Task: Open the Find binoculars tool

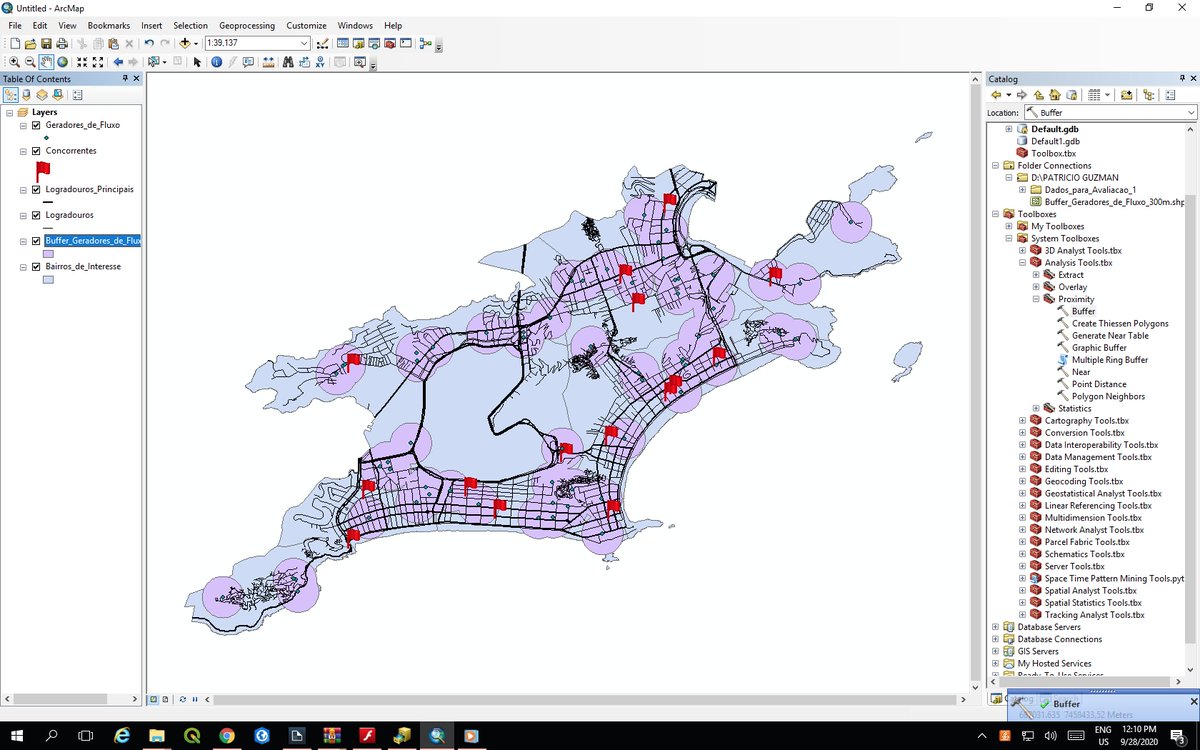Action: (288, 62)
